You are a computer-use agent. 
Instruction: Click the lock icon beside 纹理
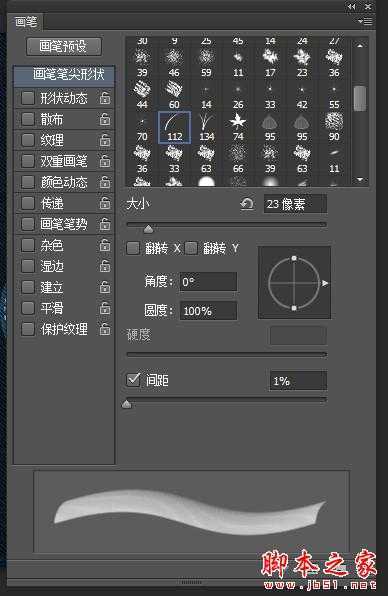tap(105, 140)
